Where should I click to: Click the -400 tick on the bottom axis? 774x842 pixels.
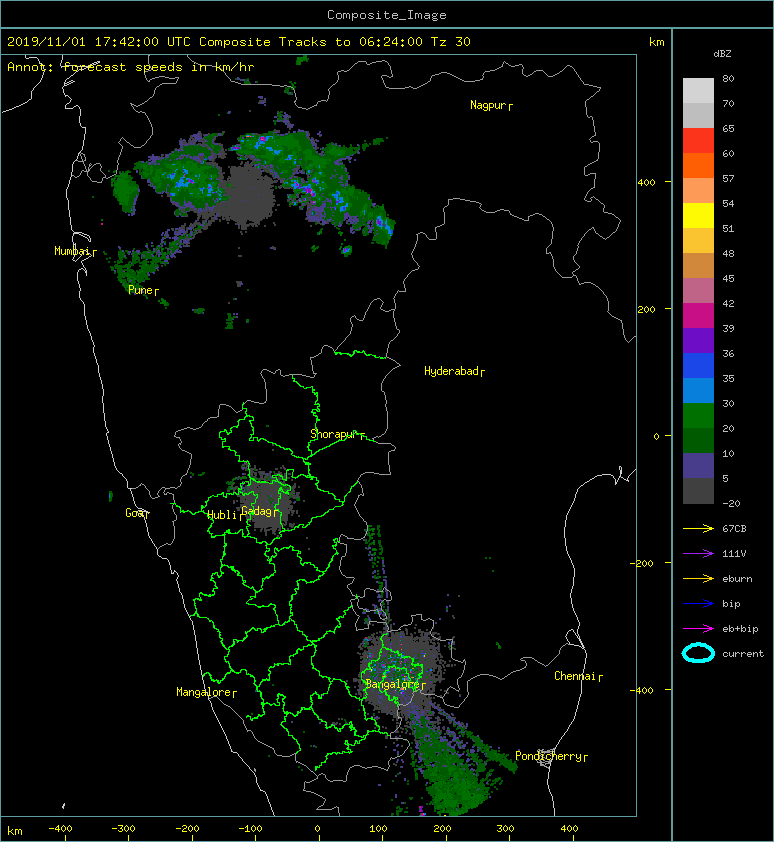pos(60,829)
